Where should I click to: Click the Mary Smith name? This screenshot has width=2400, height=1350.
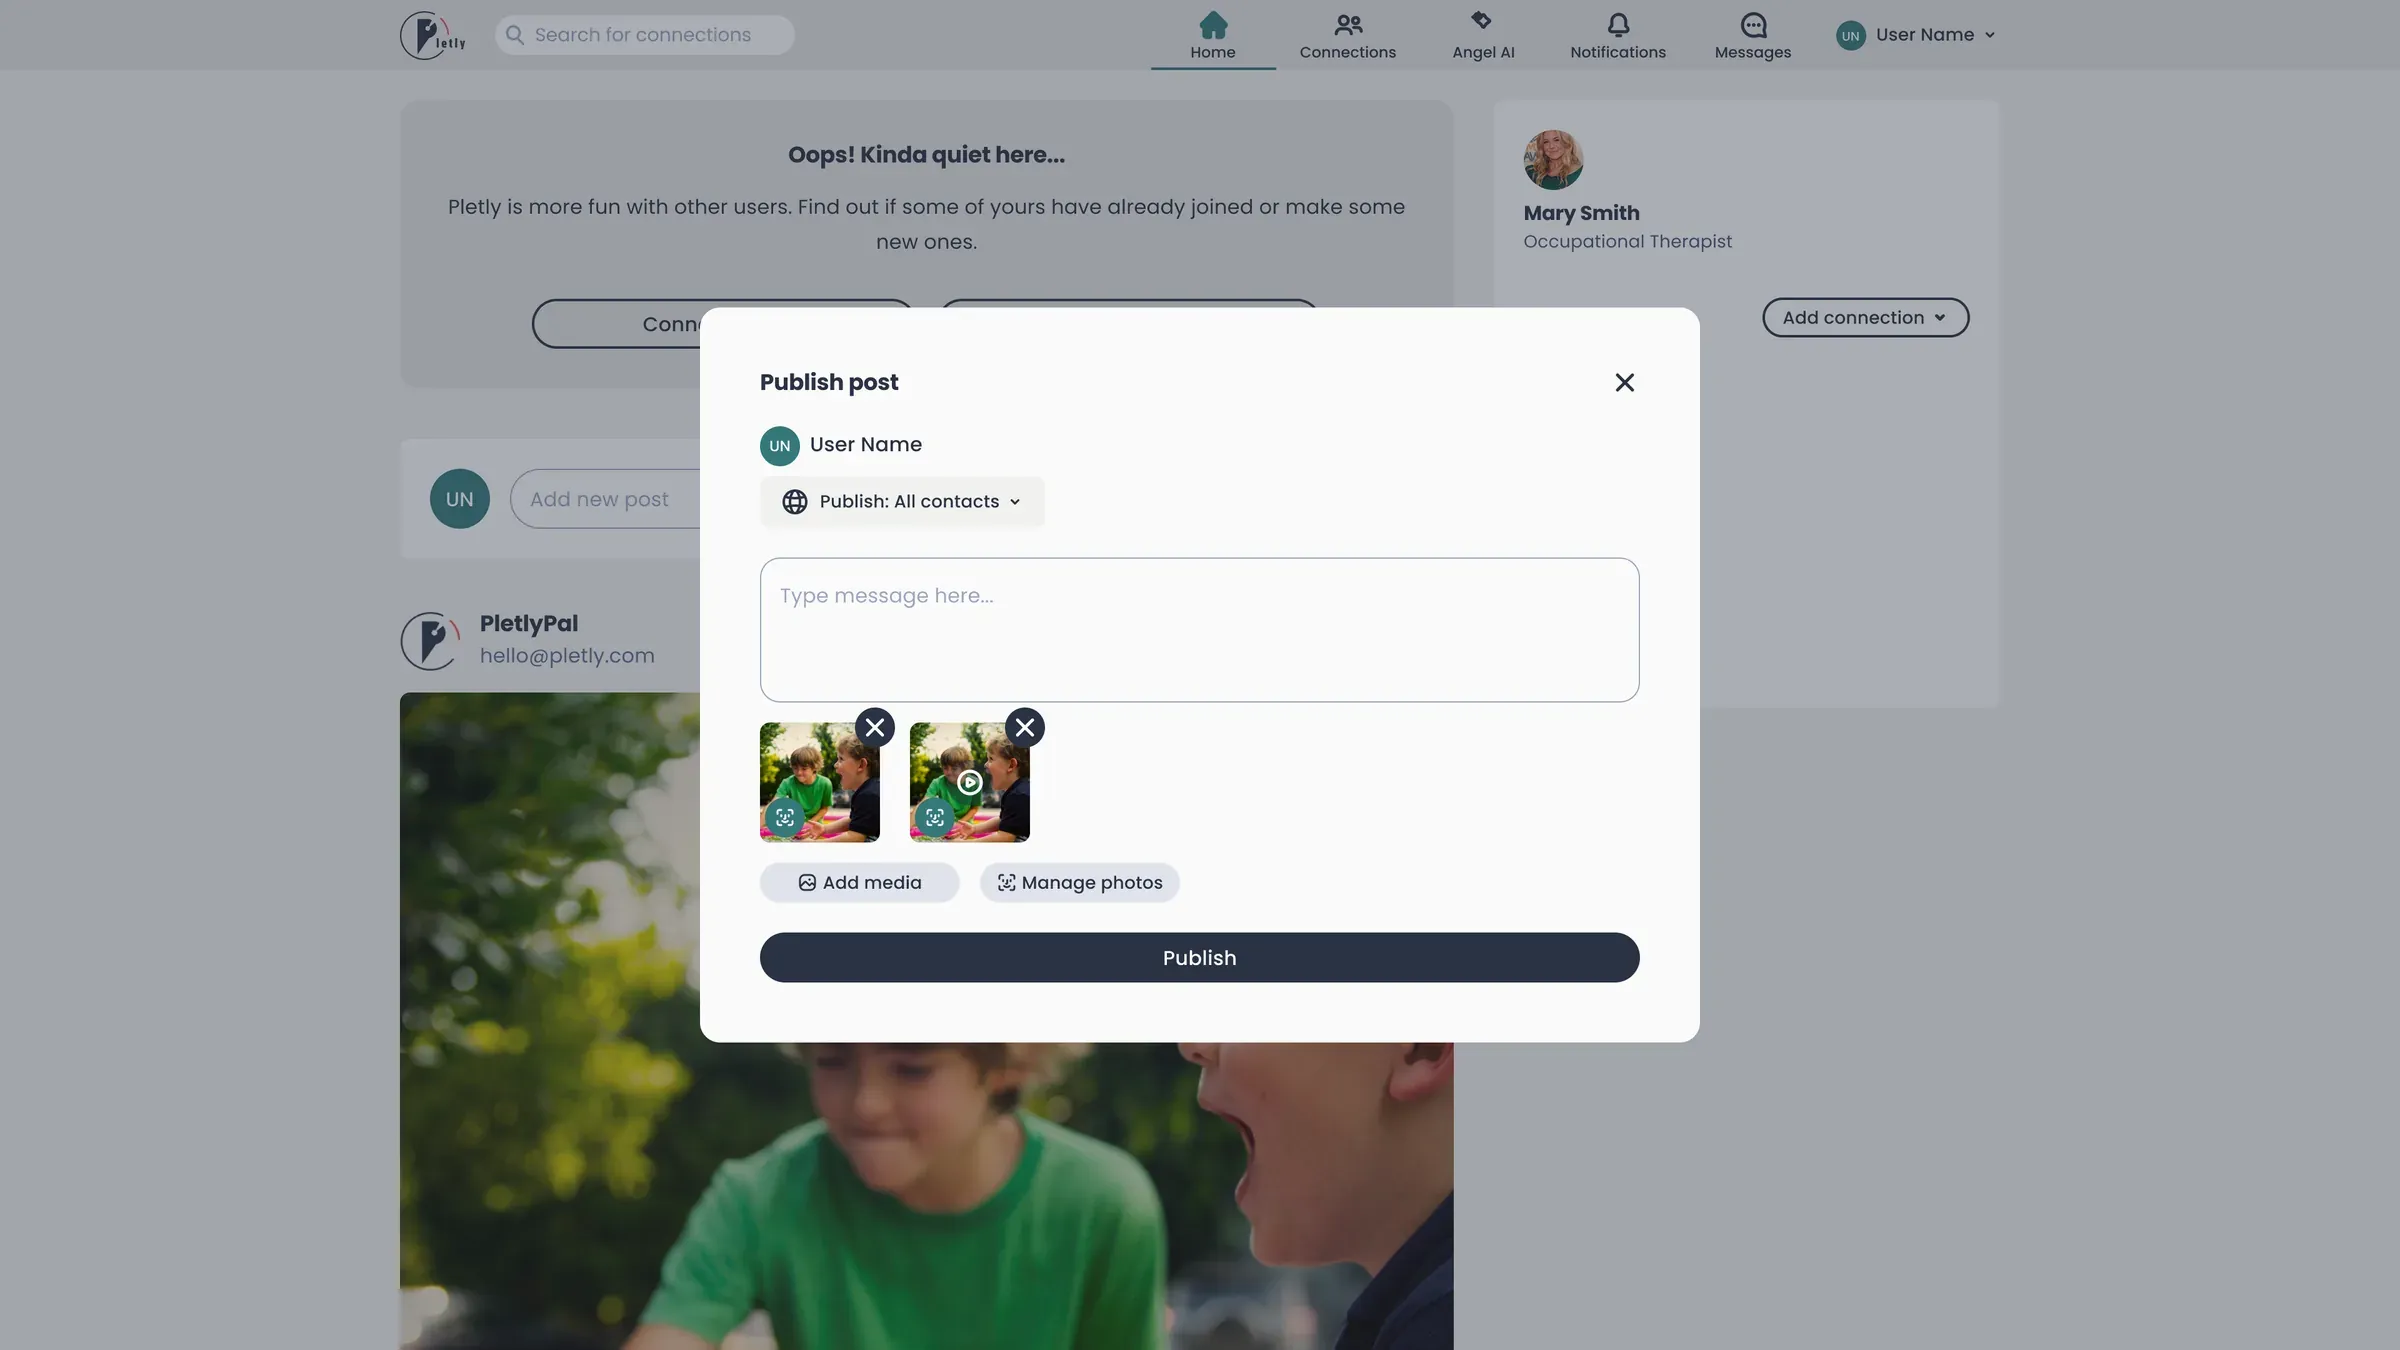(1581, 213)
